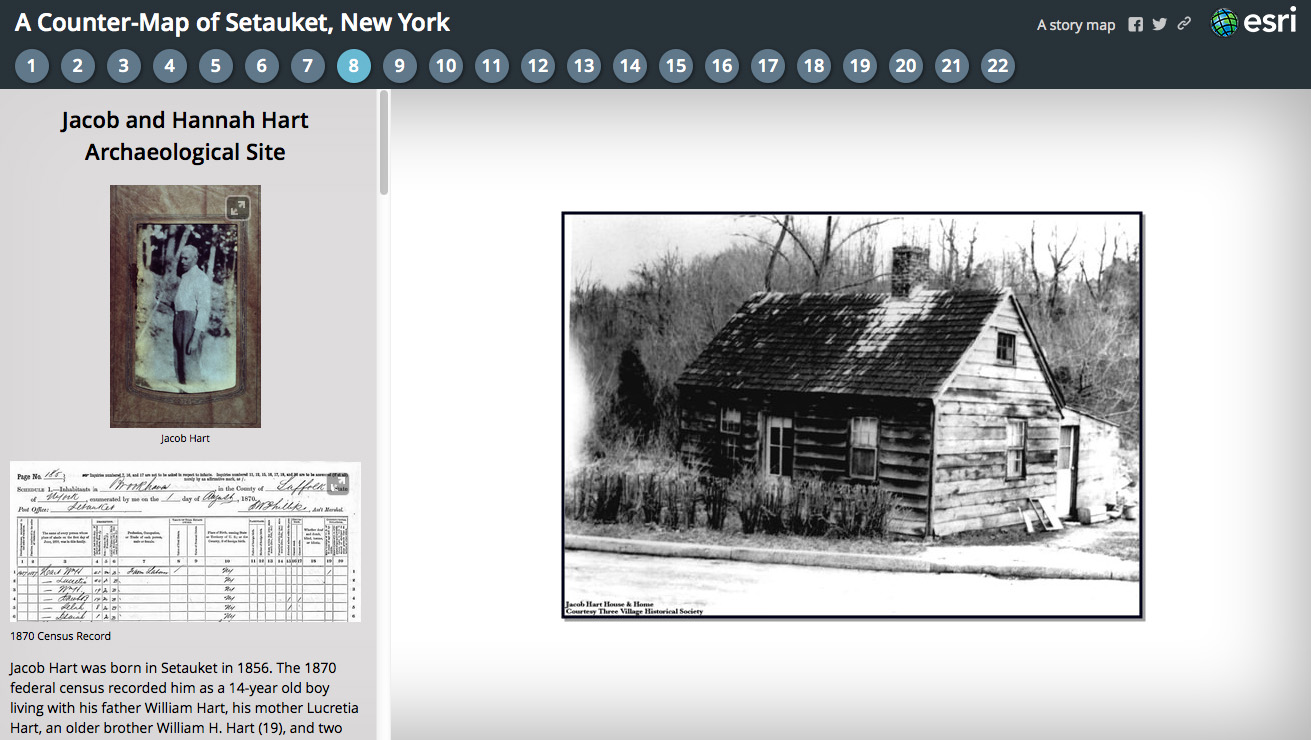1311x740 pixels.
Task: Open section 15 in the navigation bar
Action: [676, 65]
